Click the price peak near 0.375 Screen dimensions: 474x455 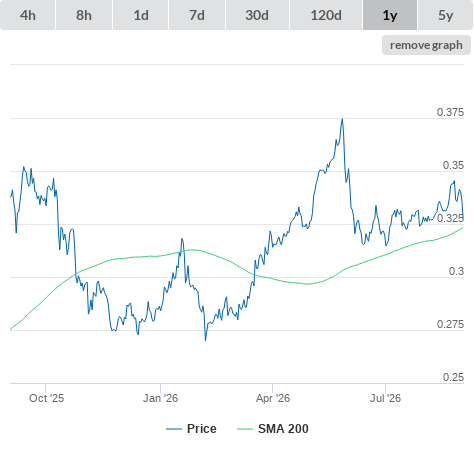342,119
